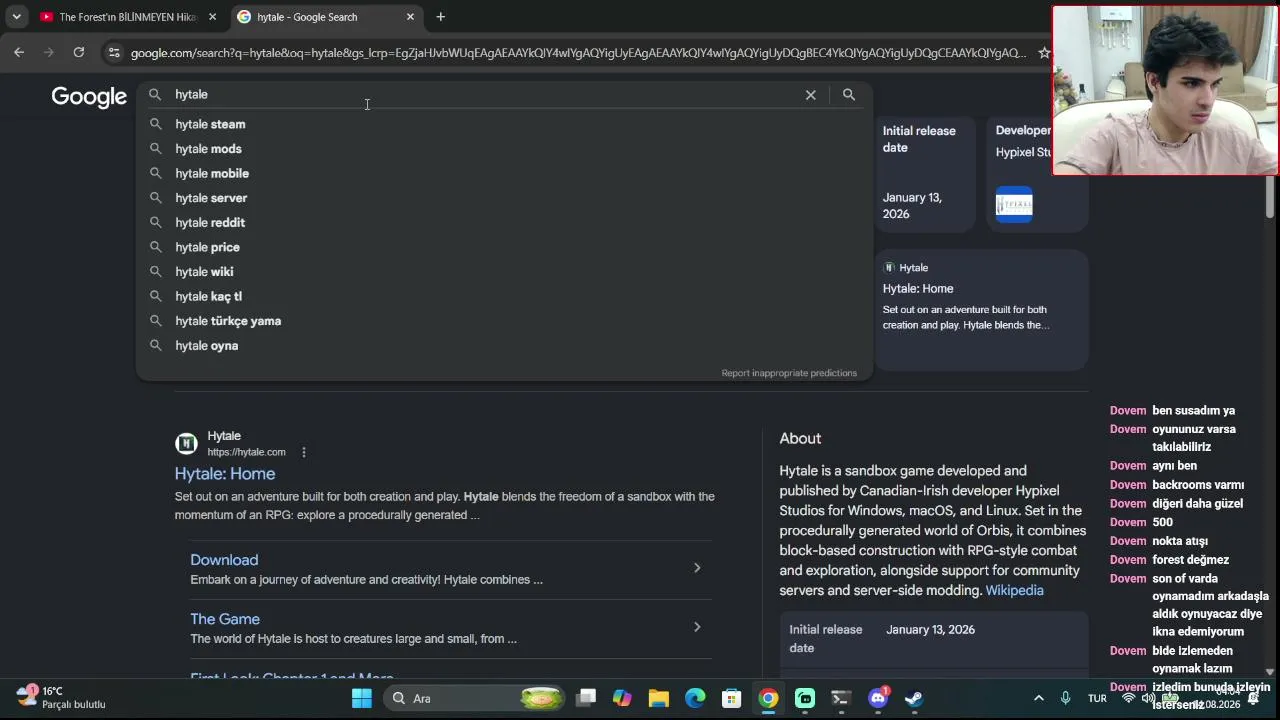Expand the Download sitelink chevron
The width and height of the screenshot is (1280, 720).
(697, 568)
